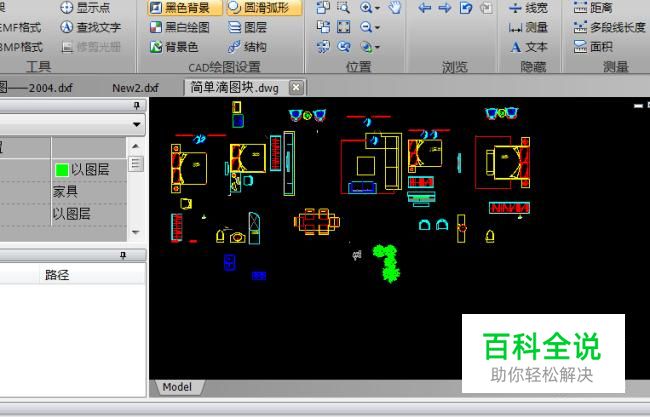Click the fit-to-window extents icon

pos(344,27)
